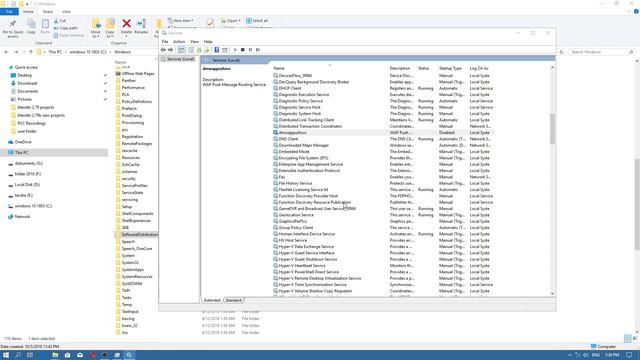Image resolution: width=640 pixels, height=360 pixels.
Task: Click the Forward arrow in Services toolbar
Action: tap(171, 50)
